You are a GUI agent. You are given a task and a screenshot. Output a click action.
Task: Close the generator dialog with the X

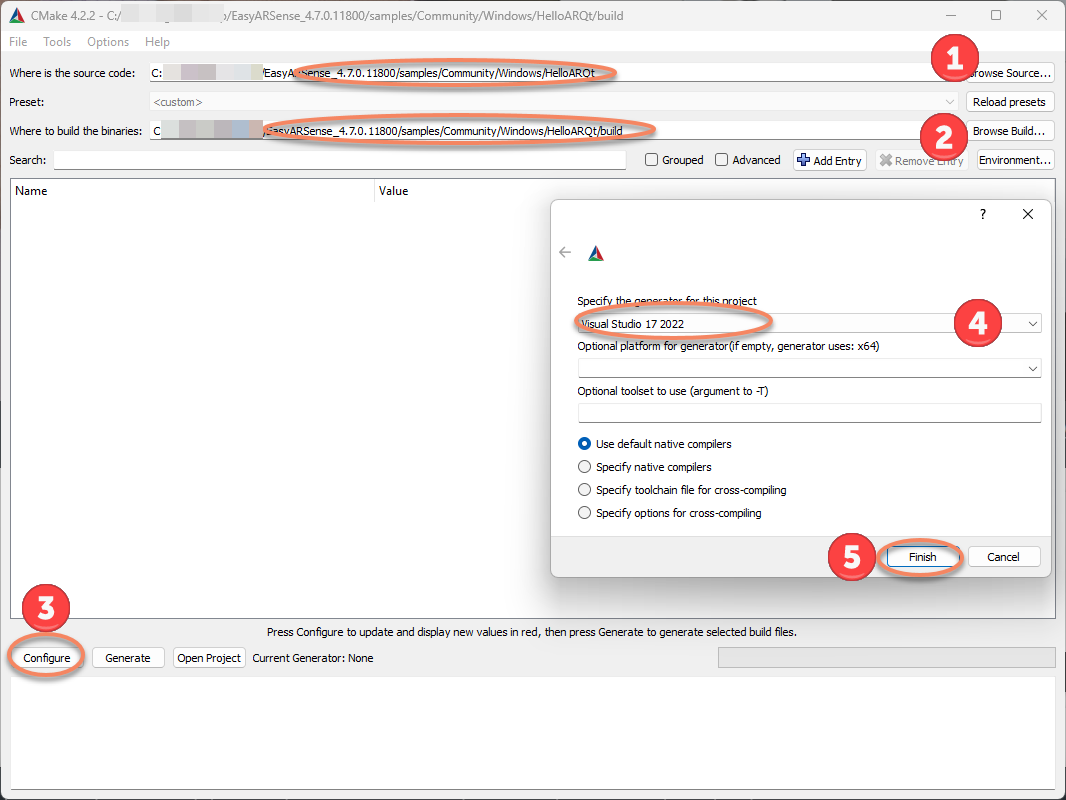1028,215
